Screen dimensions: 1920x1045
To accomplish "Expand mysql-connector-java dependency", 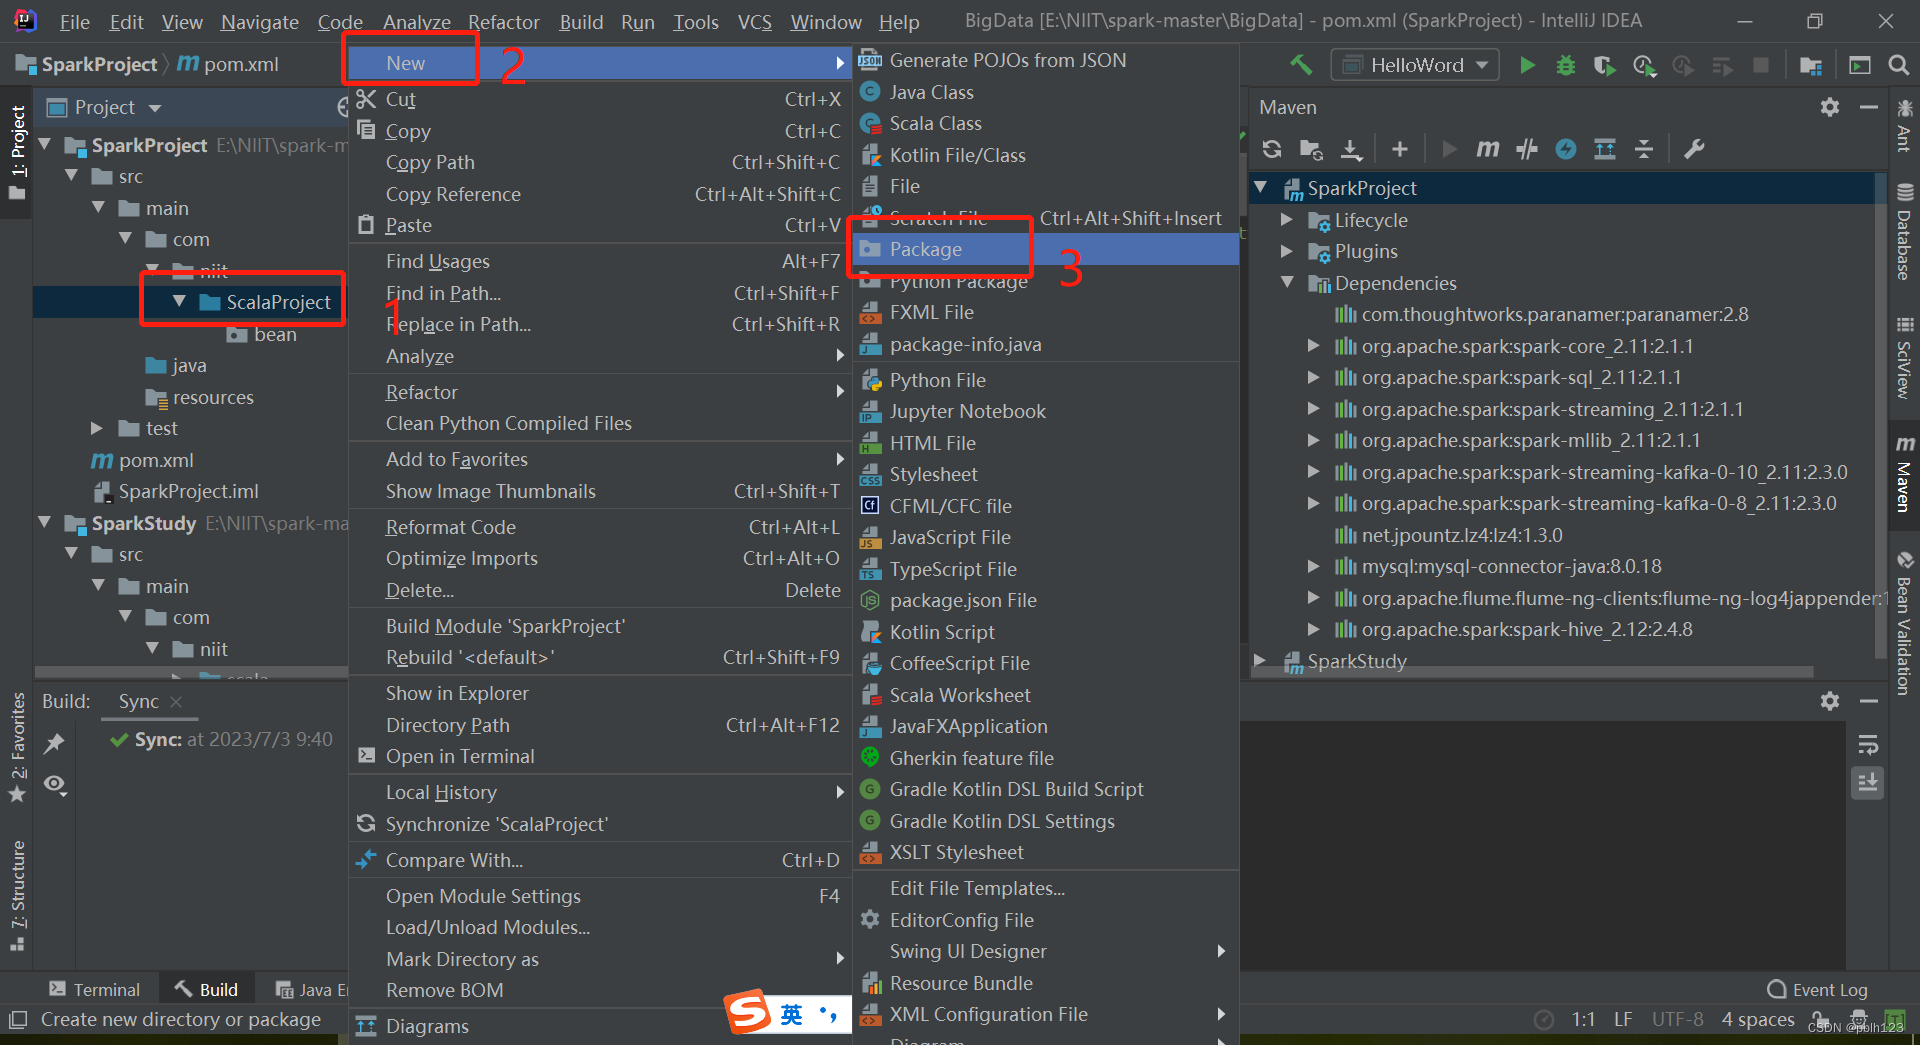I will [x=1313, y=566].
